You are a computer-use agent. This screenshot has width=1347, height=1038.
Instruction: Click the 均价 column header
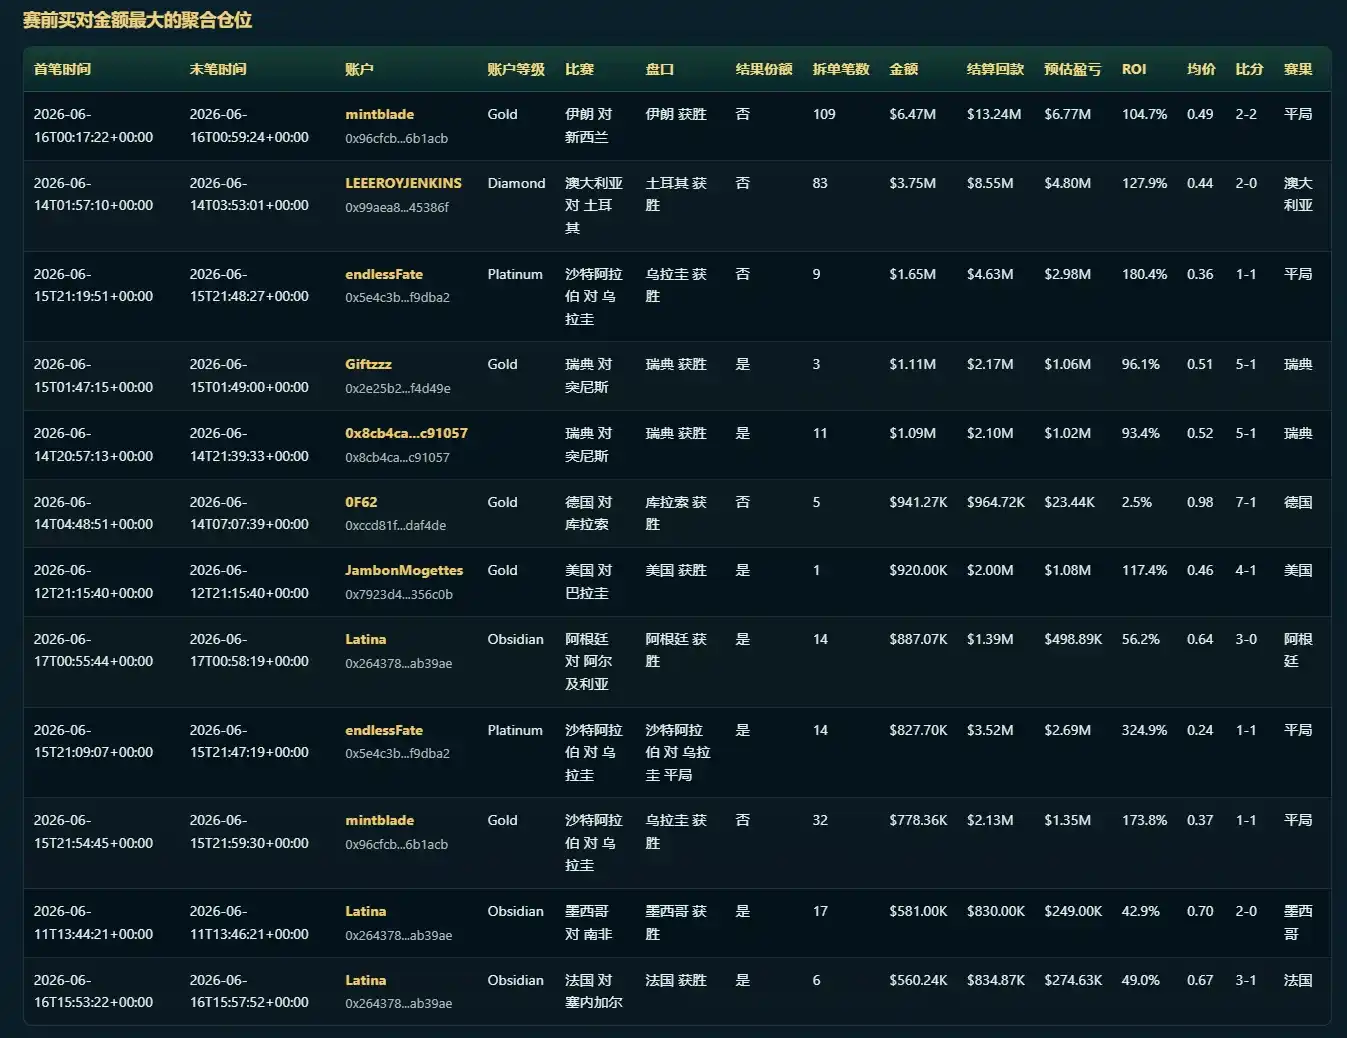coord(1201,69)
